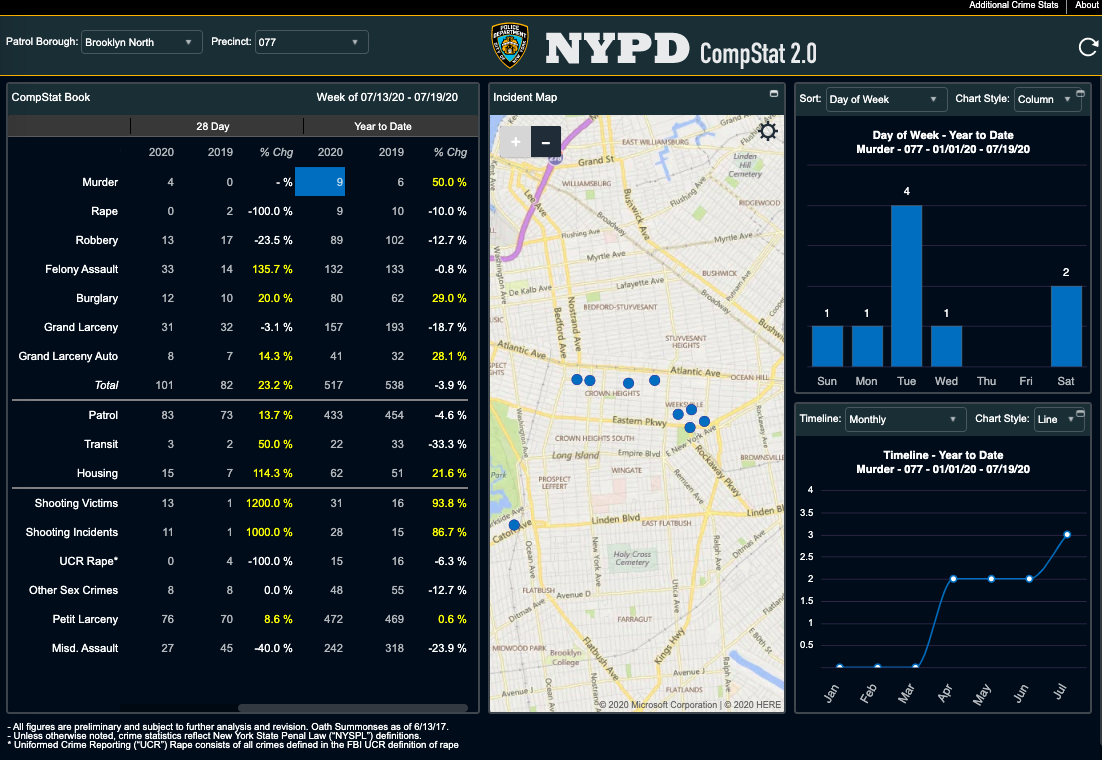Select the Felony Assault row label
Image resolution: width=1102 pixels, height=760 pixels.
[82, 269]
